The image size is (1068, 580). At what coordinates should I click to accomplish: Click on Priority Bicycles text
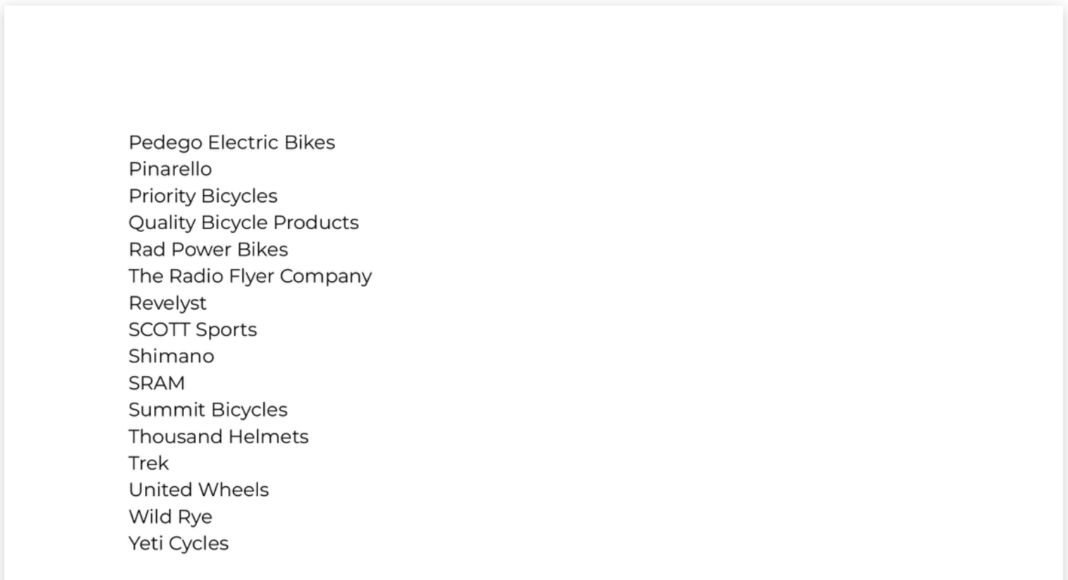(202, 196)
